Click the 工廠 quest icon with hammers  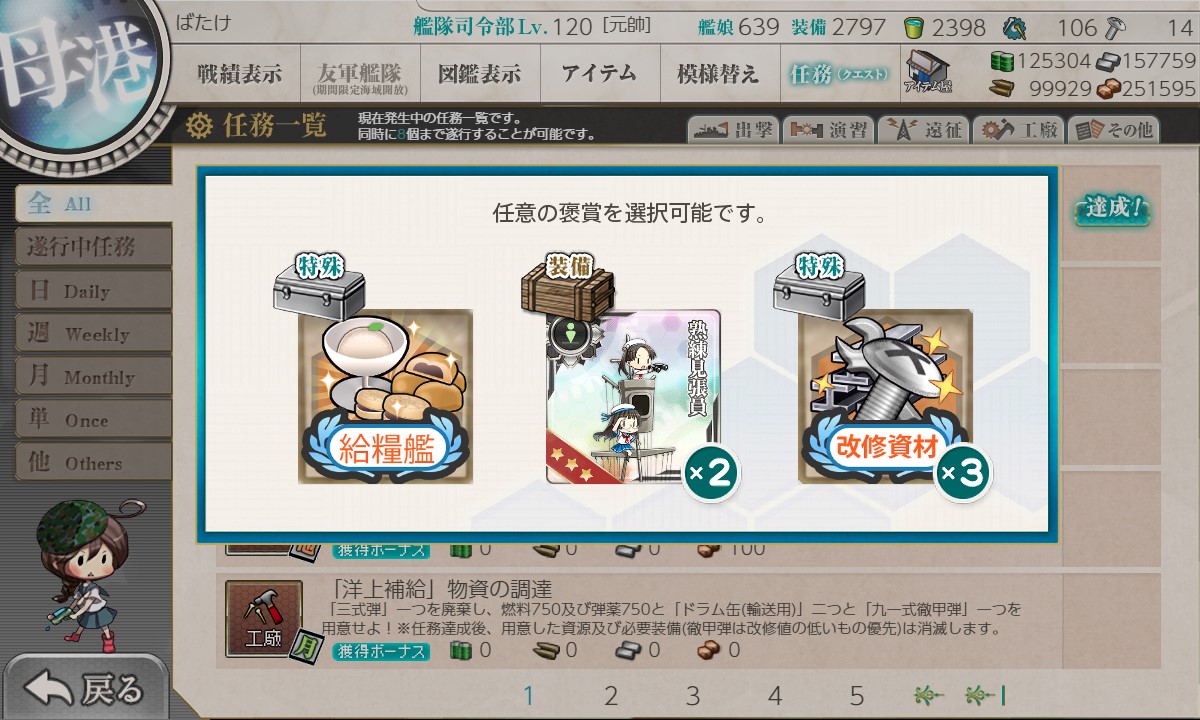click(263, 618)
